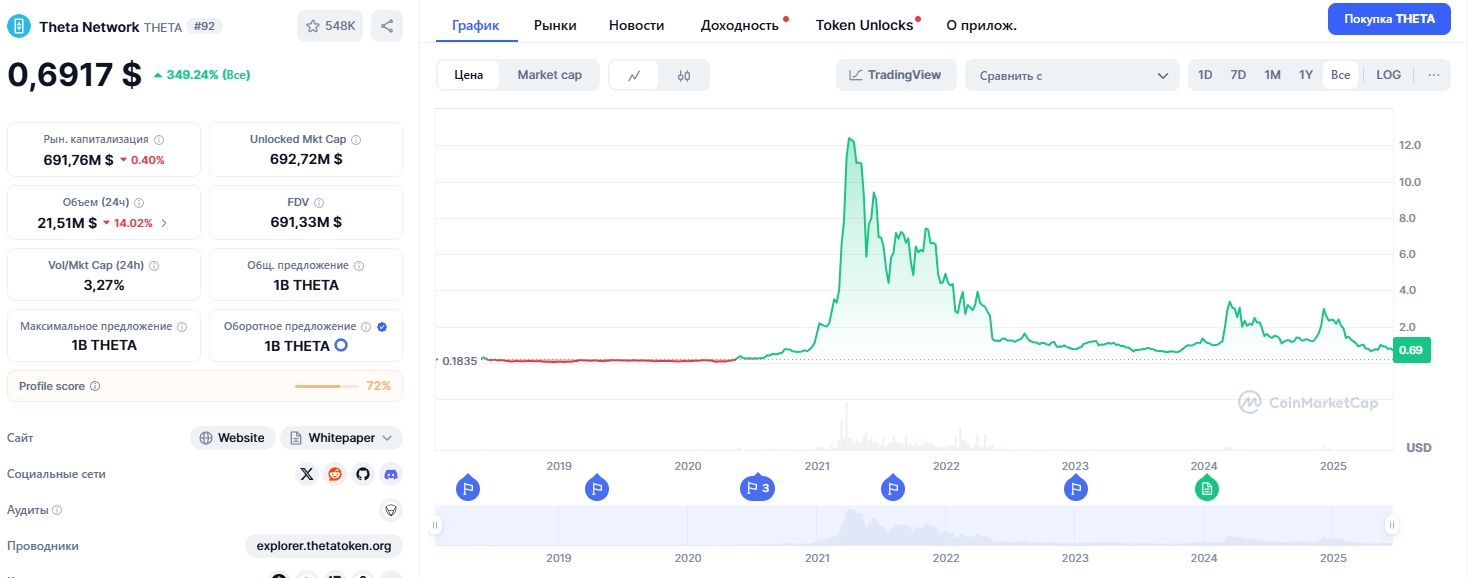Open the Рынки tab
1468x578 pixels.
555,25
